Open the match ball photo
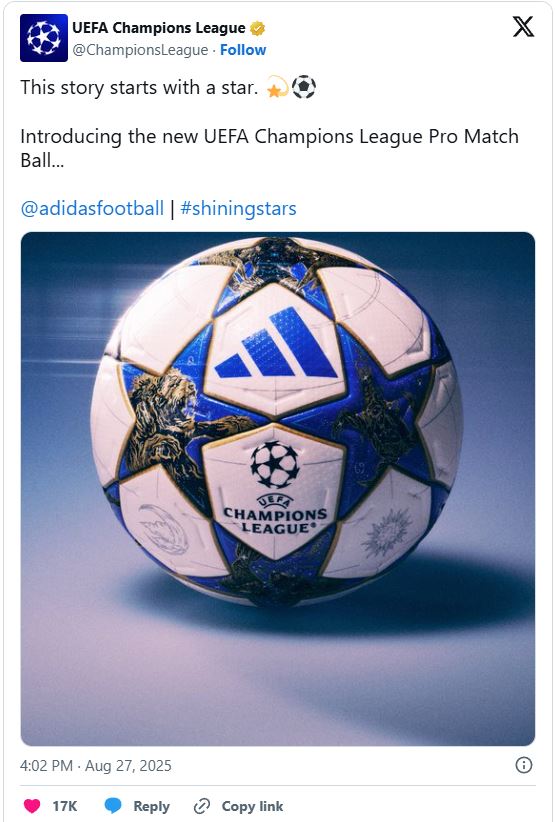555x822 pixels. click(278, 489)
